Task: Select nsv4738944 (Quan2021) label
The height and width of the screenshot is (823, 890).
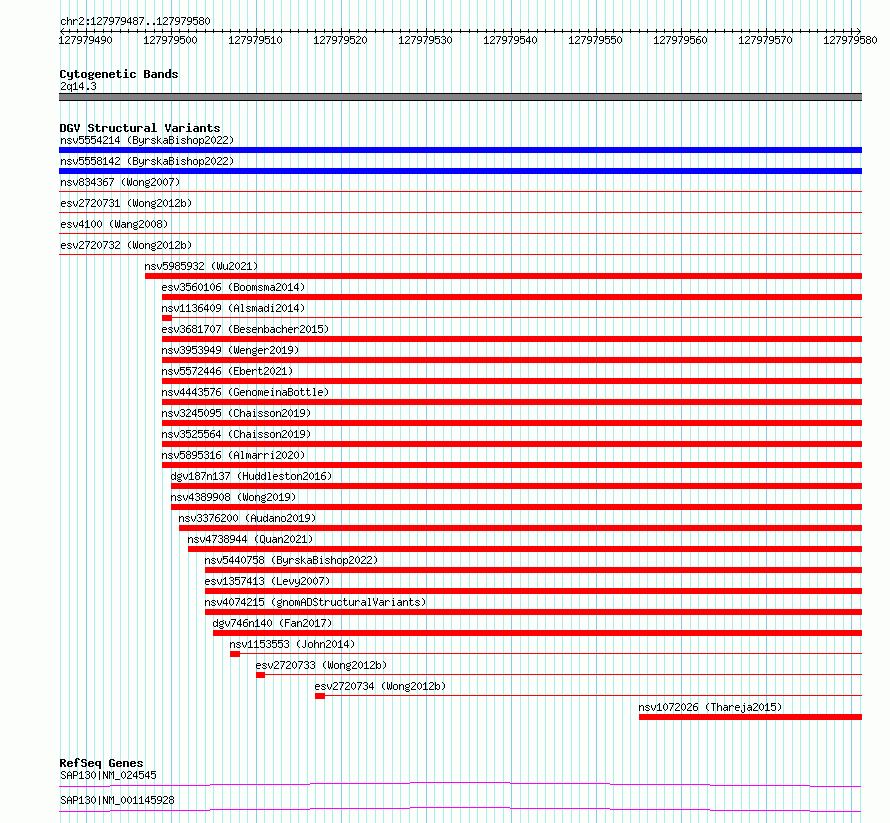Action: [x=250, y=539]
